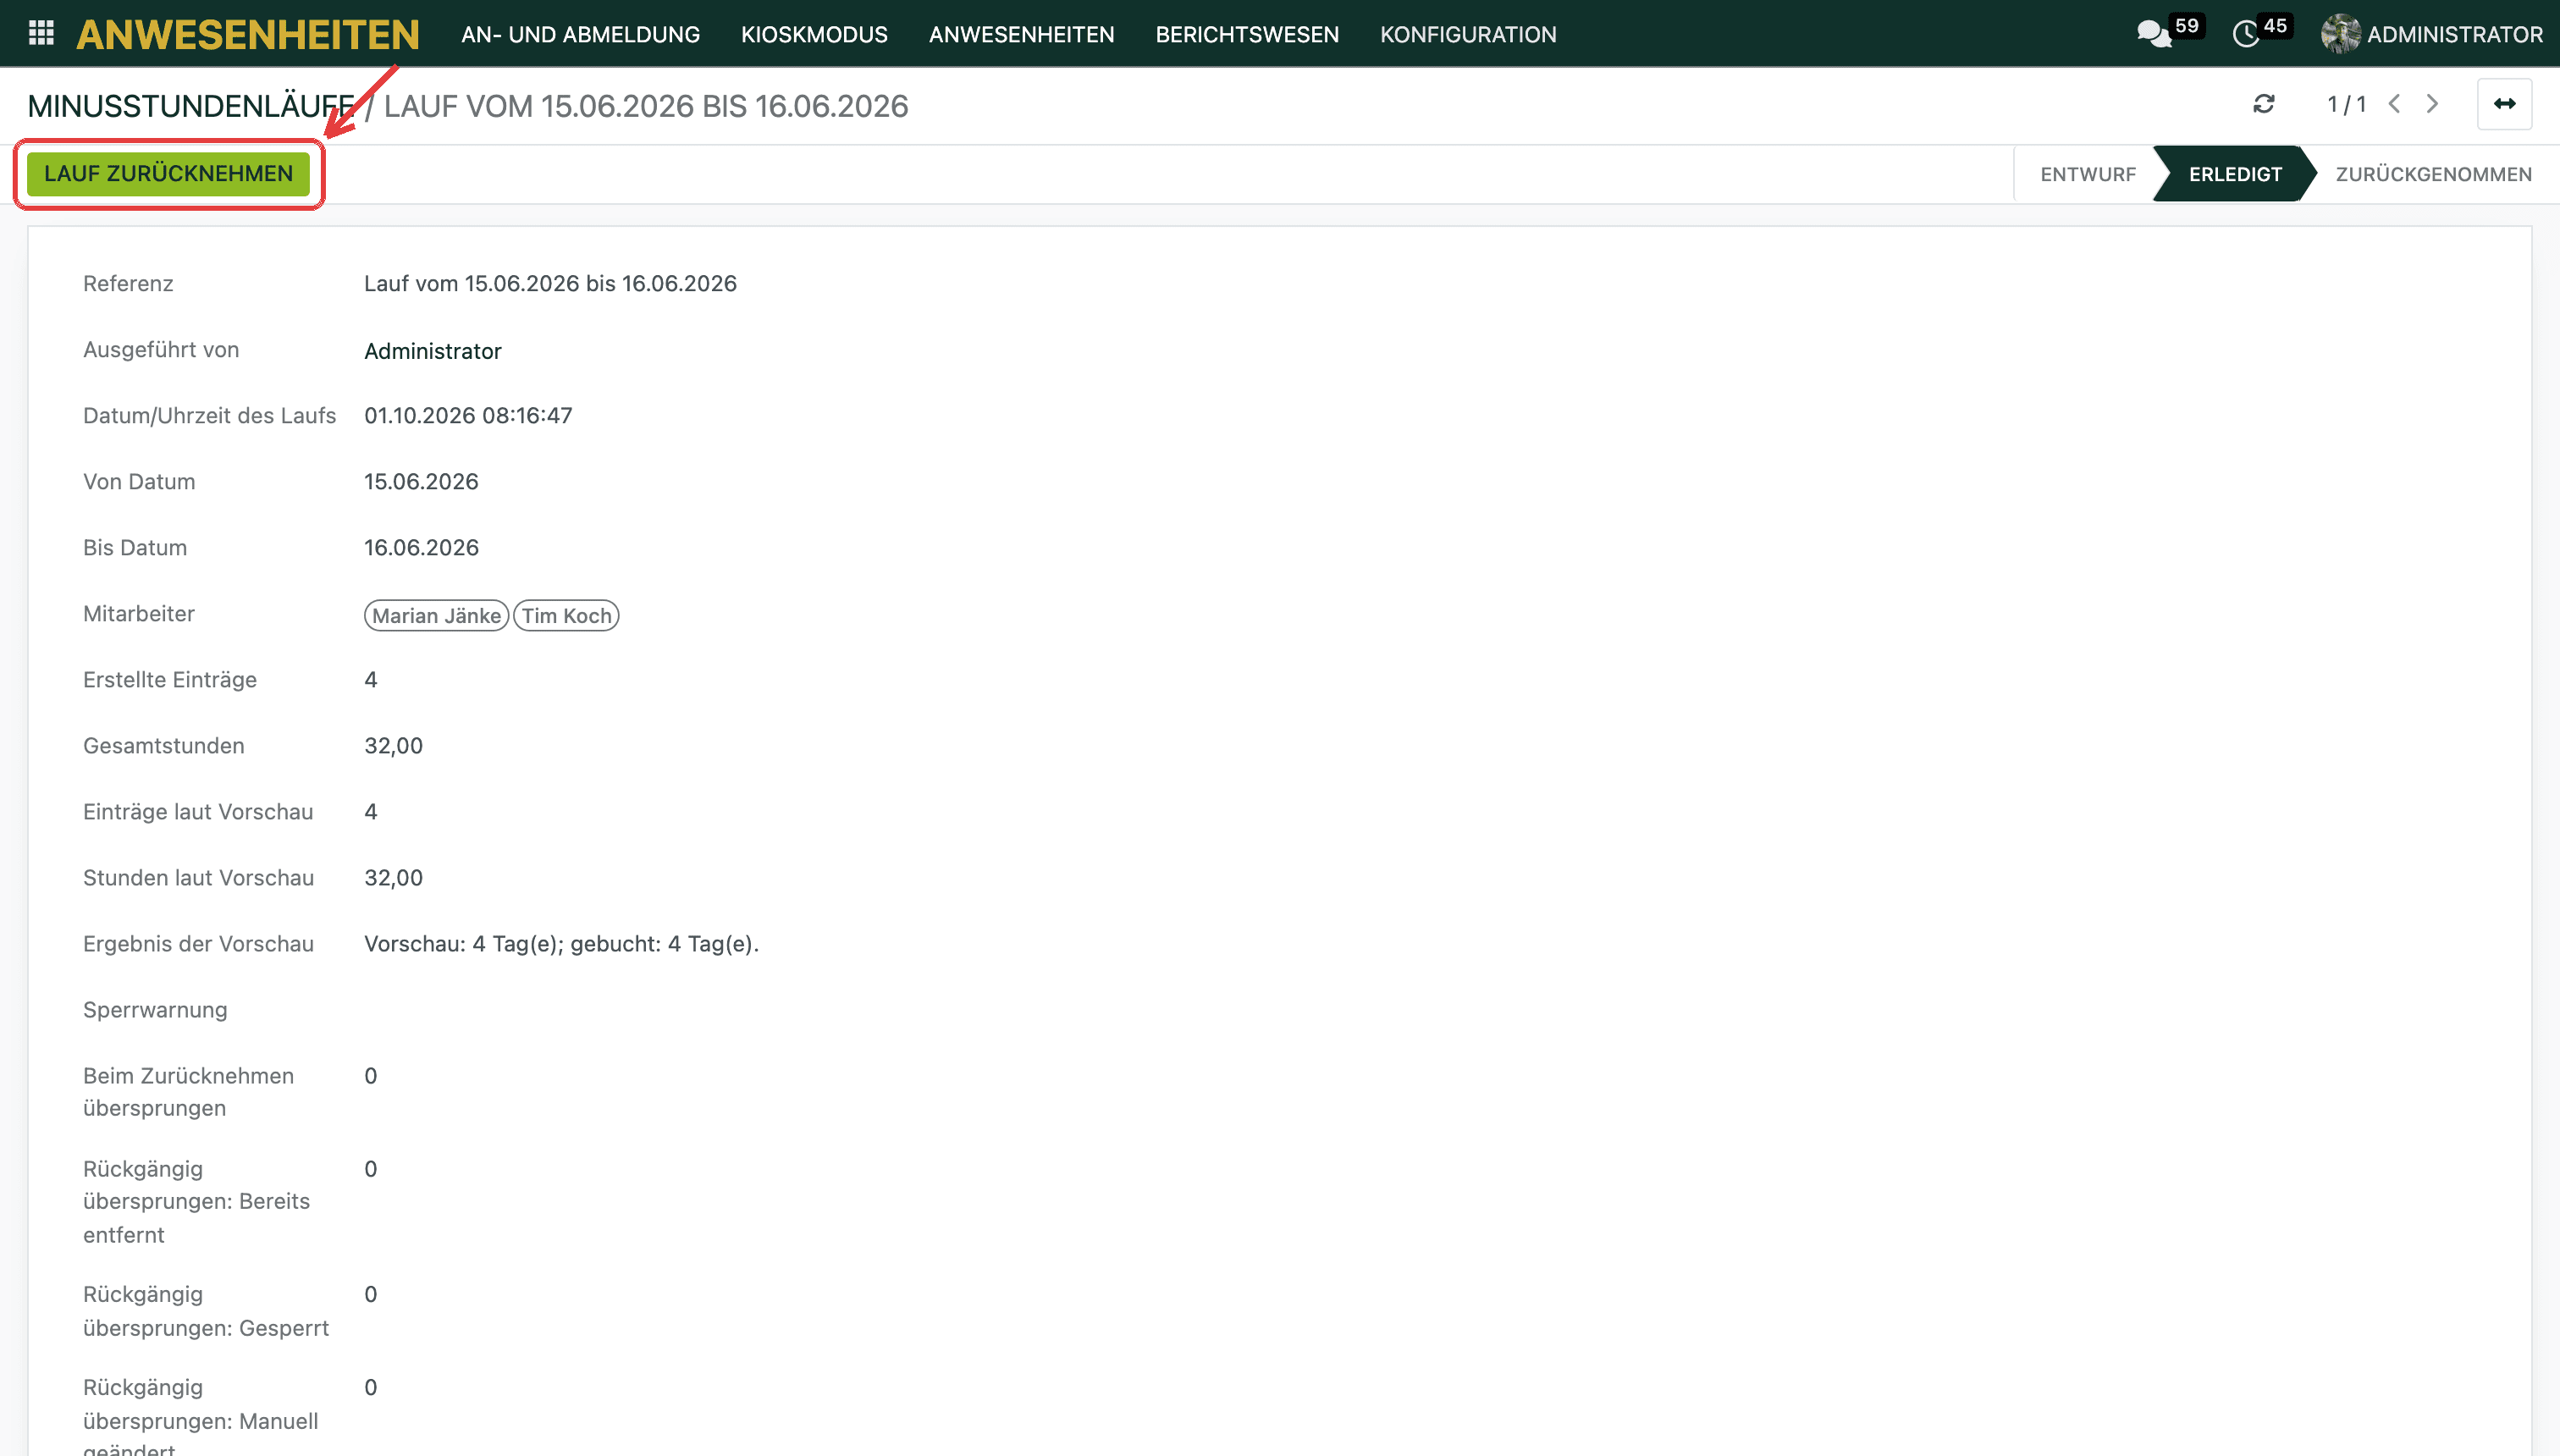The width and height of the screenshot is (2560, 1456).
Task: Click the Ergebnis der Vorschau result text
Action: click(x=561, y=943)
